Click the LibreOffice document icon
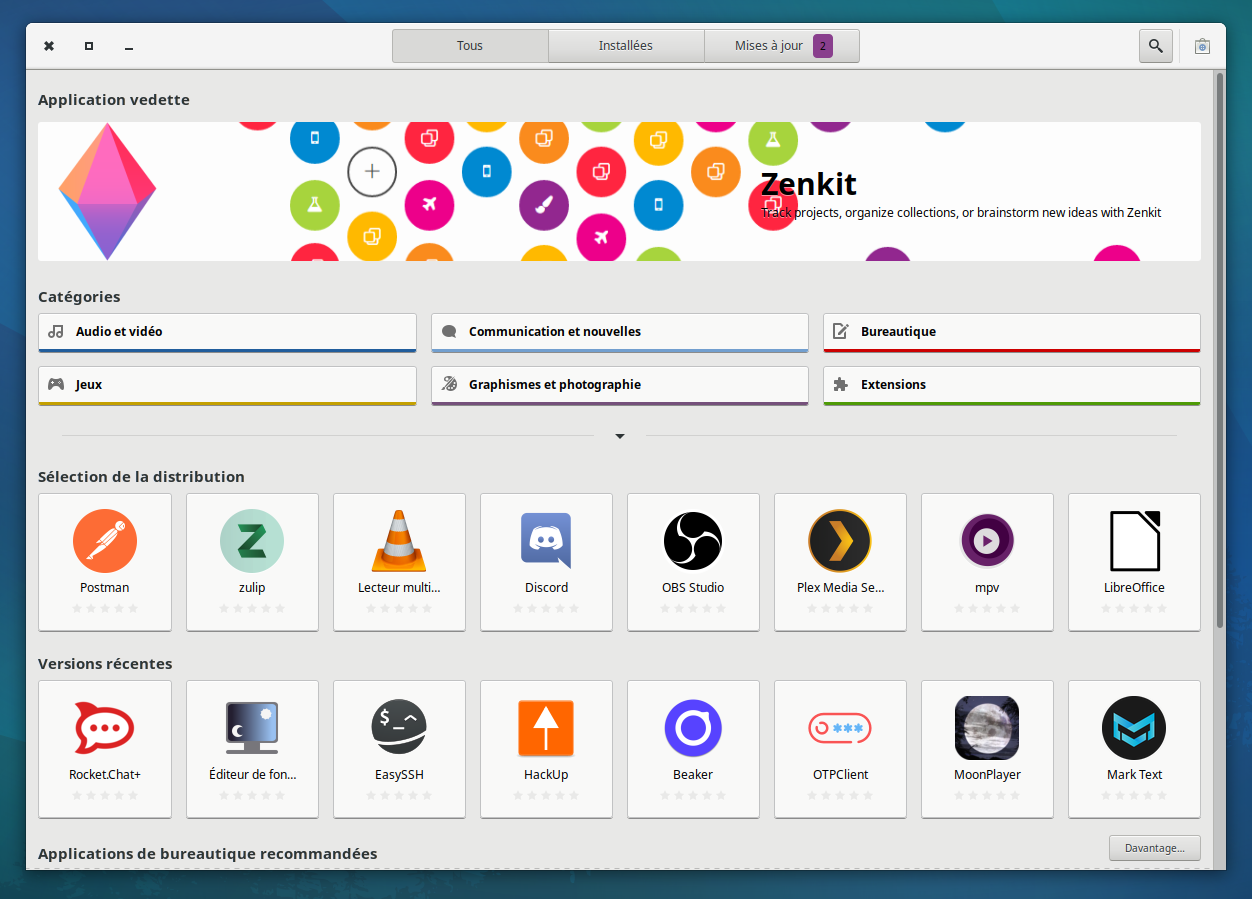 pyautogui.click(x=1134, y=541)
